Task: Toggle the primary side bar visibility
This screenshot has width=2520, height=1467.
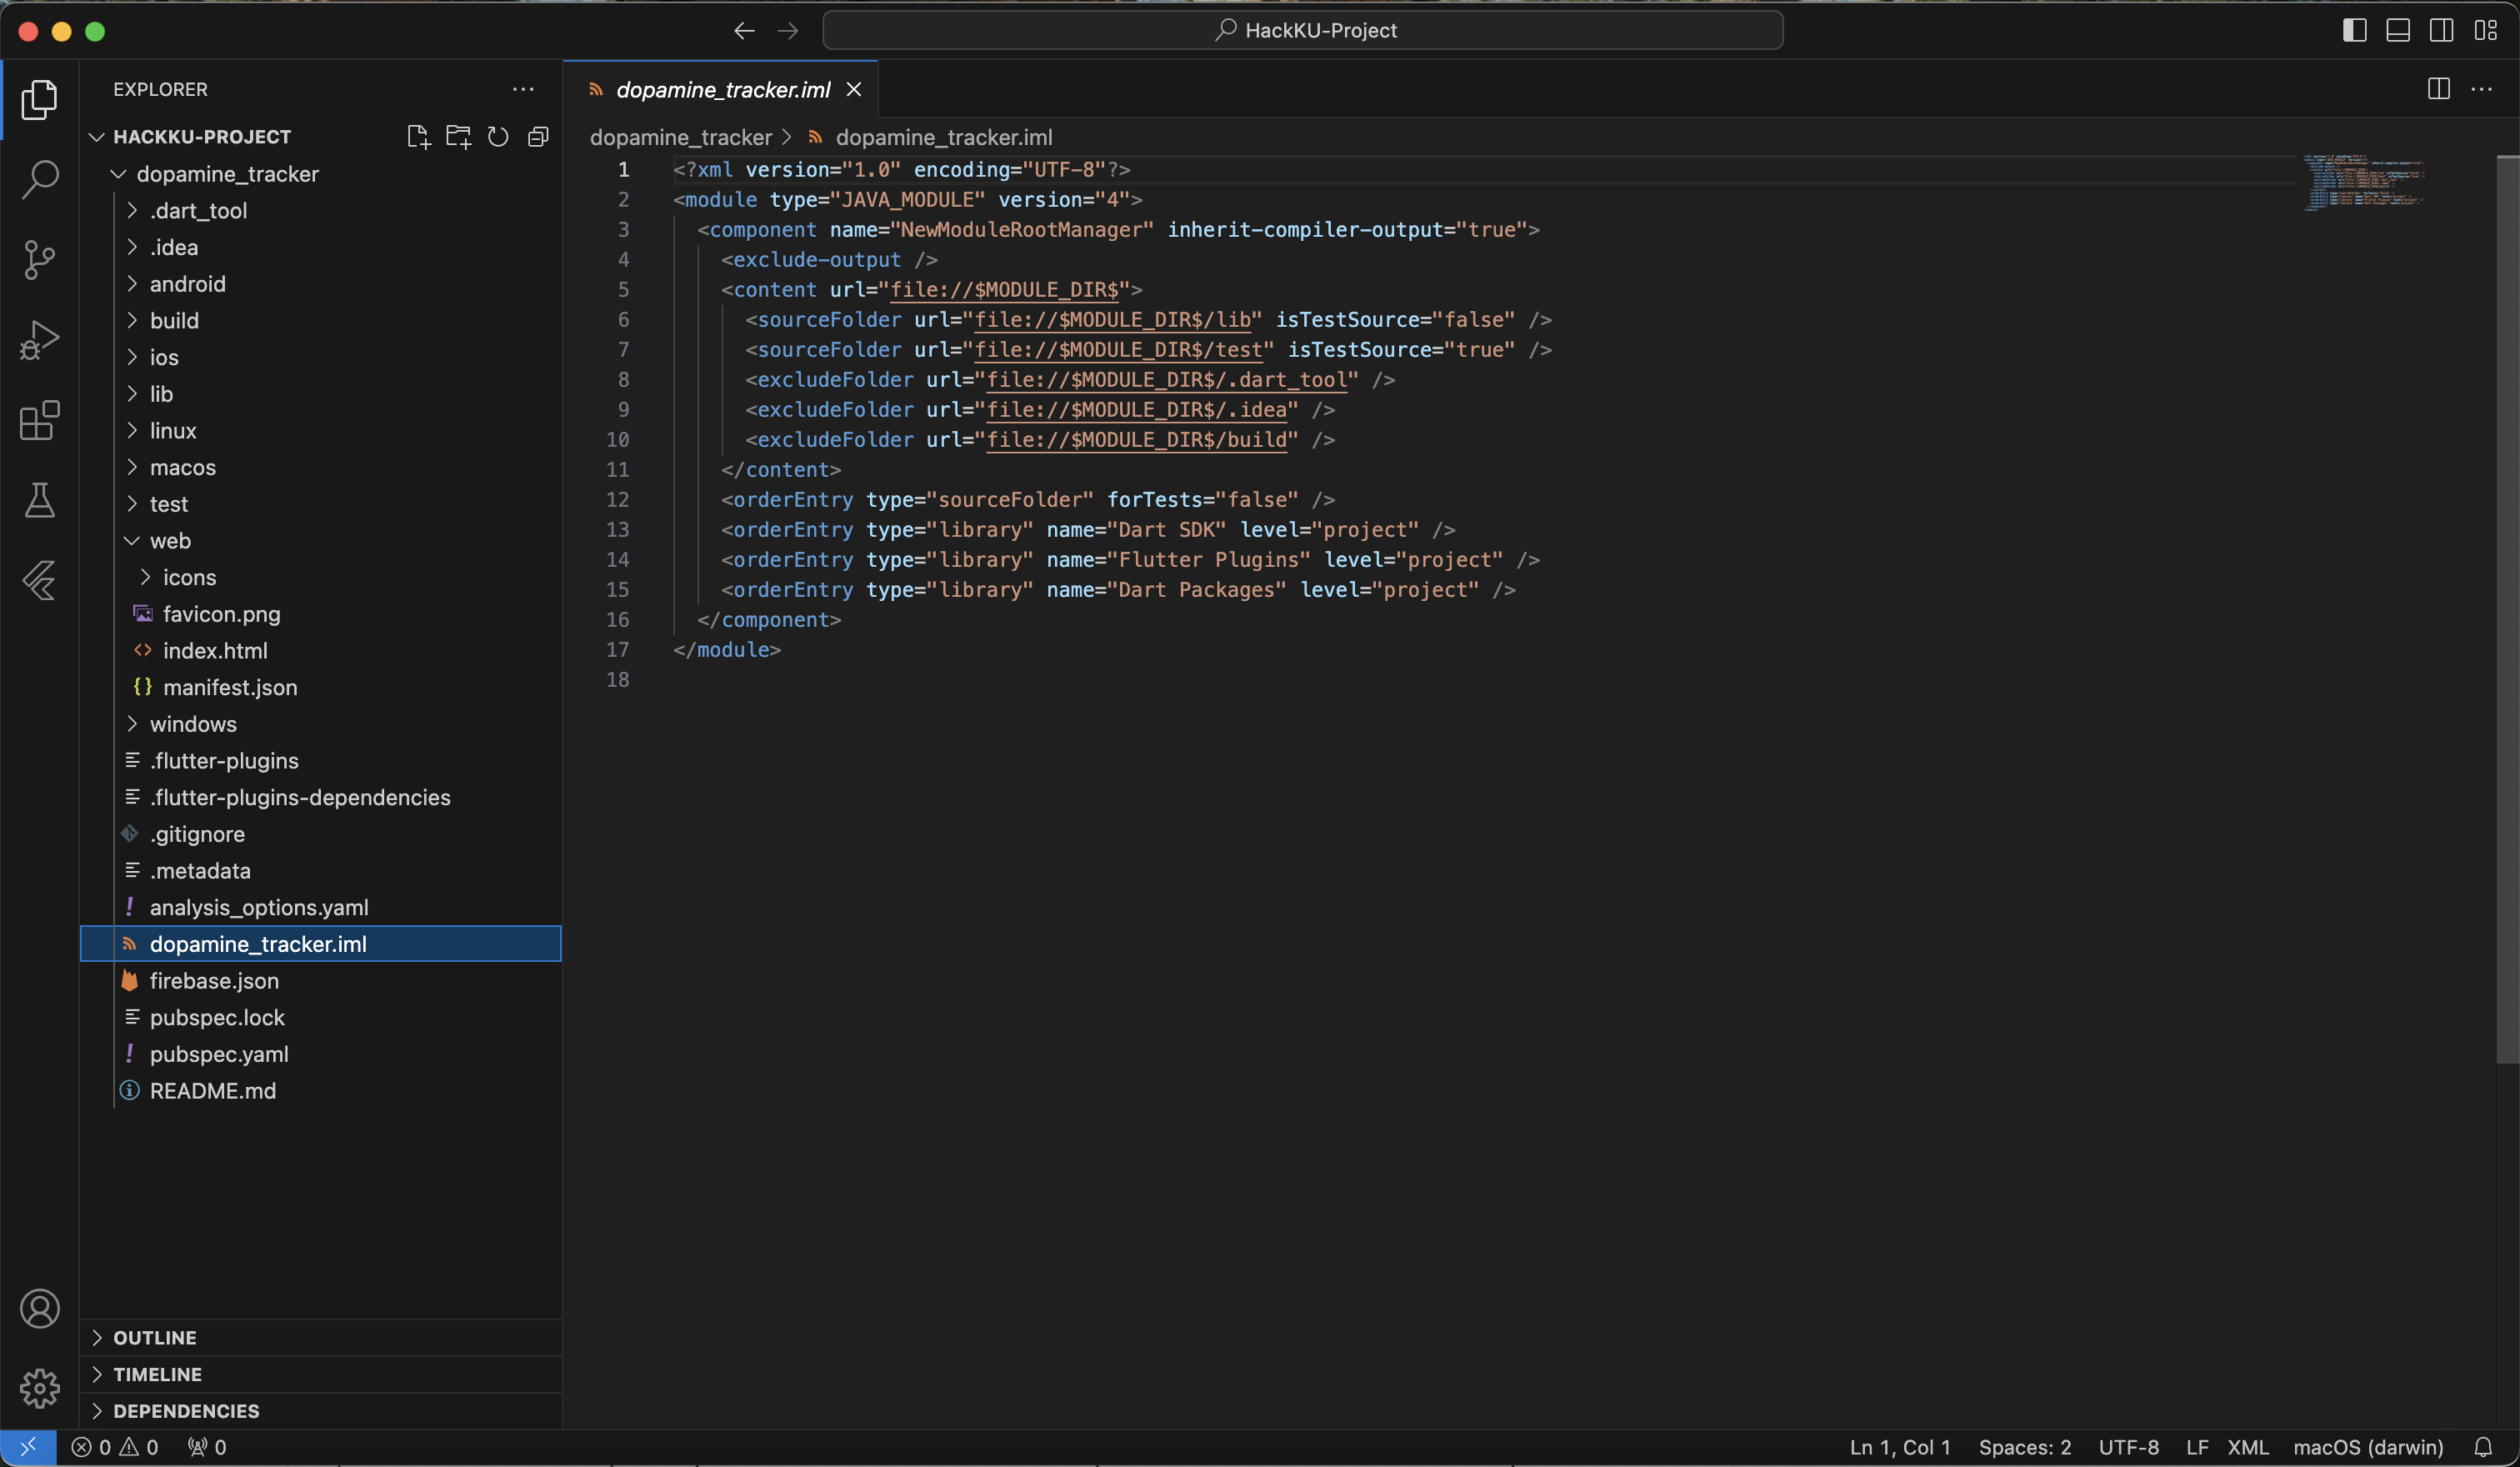Action: 2354,30
